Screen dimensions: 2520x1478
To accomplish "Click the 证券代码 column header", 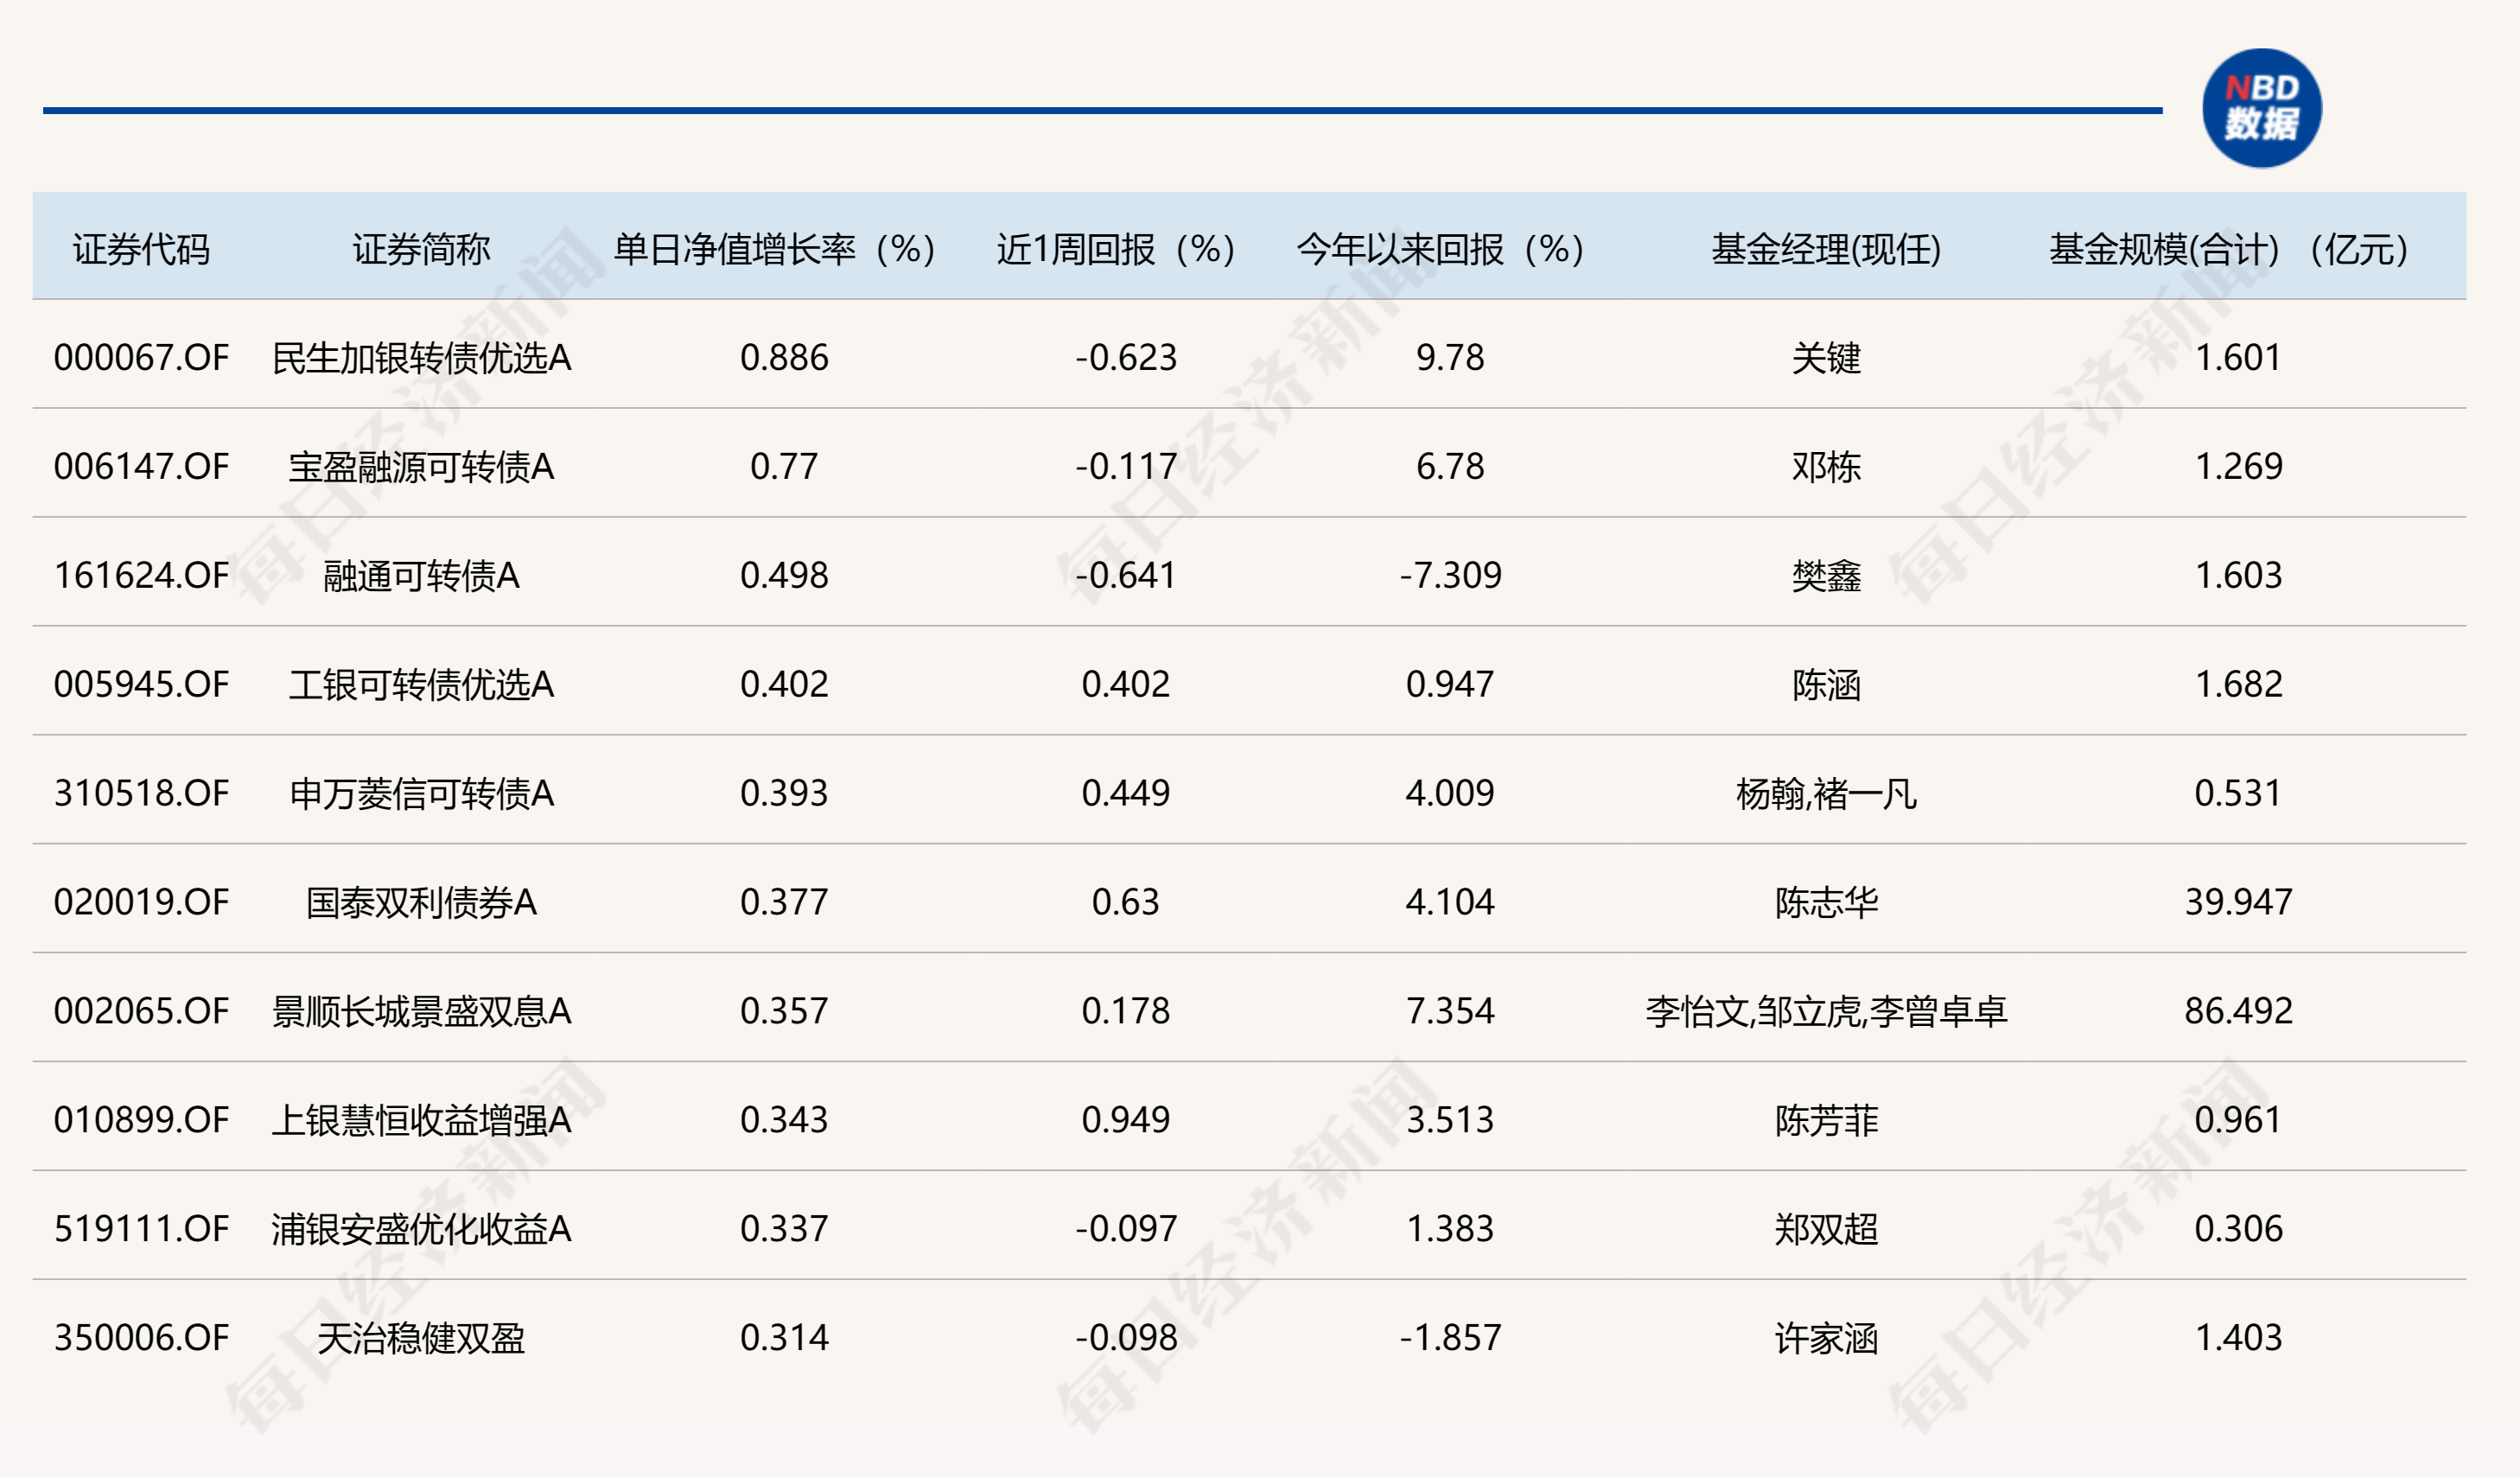I will click(x=141, y=249).
